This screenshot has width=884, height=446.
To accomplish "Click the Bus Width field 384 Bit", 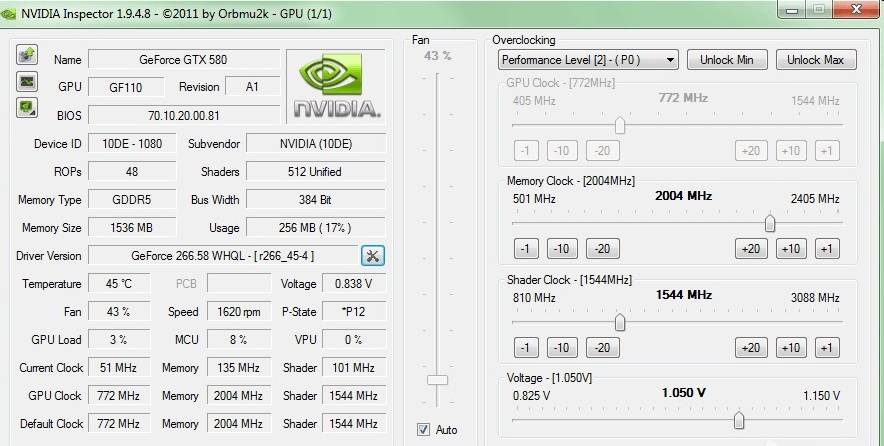I will click(316, 200).
